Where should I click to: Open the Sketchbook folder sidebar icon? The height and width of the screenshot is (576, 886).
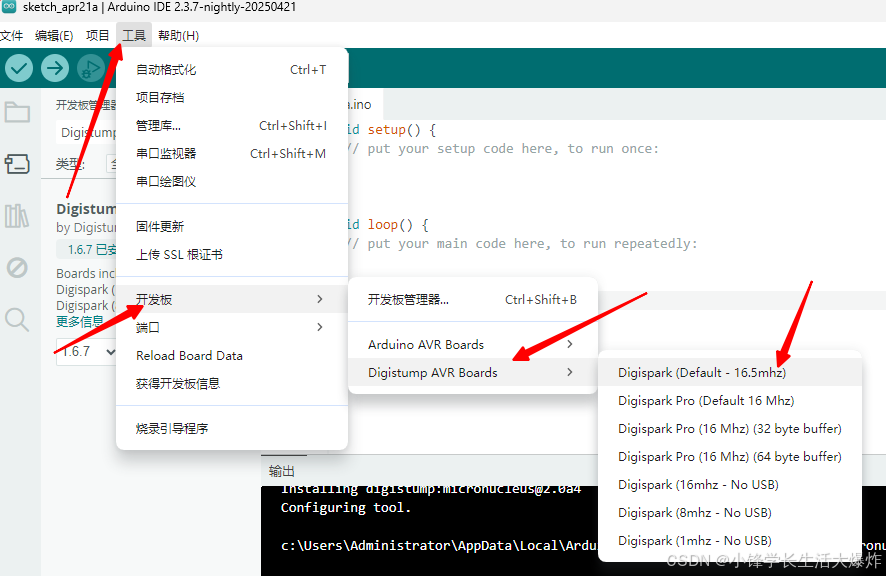pyautogui.click(x=17, y=112)
